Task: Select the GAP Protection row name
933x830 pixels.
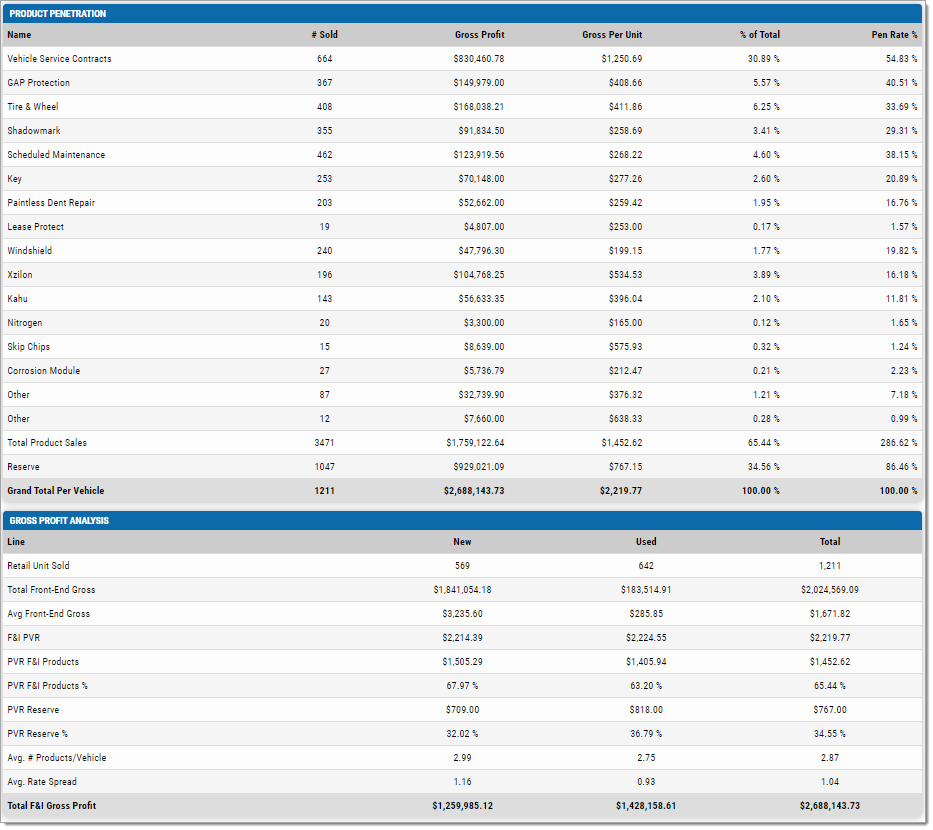Action: pos(39,83)
